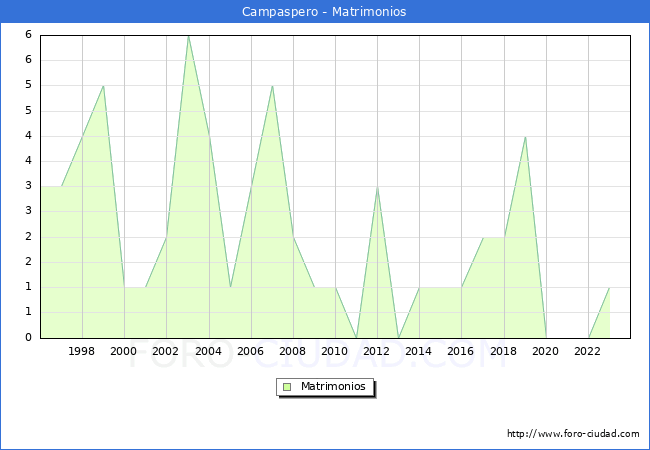650x450 pixels.
Task: Select the 2012 spike data point
Action: [377, 186]
